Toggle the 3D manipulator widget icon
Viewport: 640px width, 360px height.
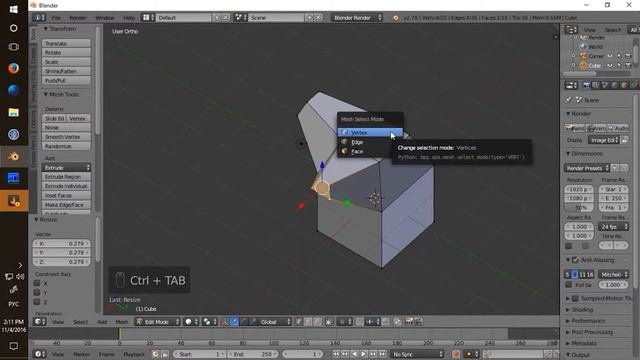(225, 322)
